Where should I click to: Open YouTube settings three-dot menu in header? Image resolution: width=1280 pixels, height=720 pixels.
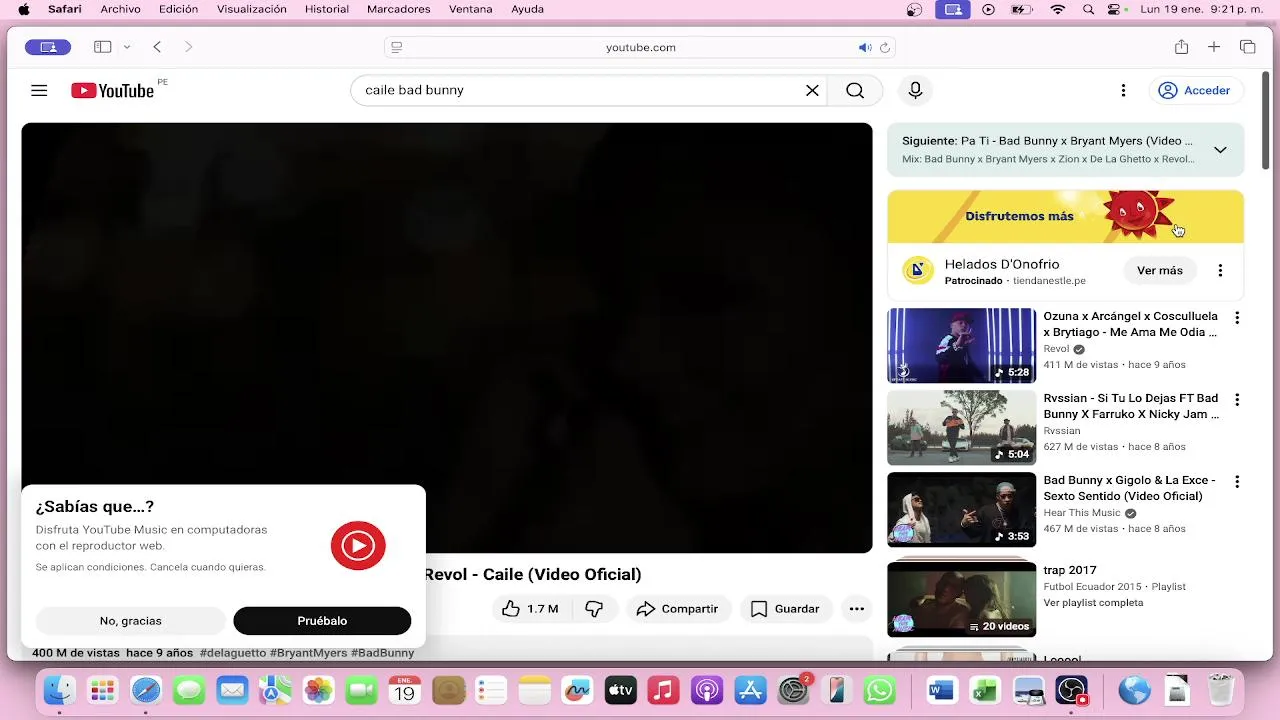[x=1123, y=90]
